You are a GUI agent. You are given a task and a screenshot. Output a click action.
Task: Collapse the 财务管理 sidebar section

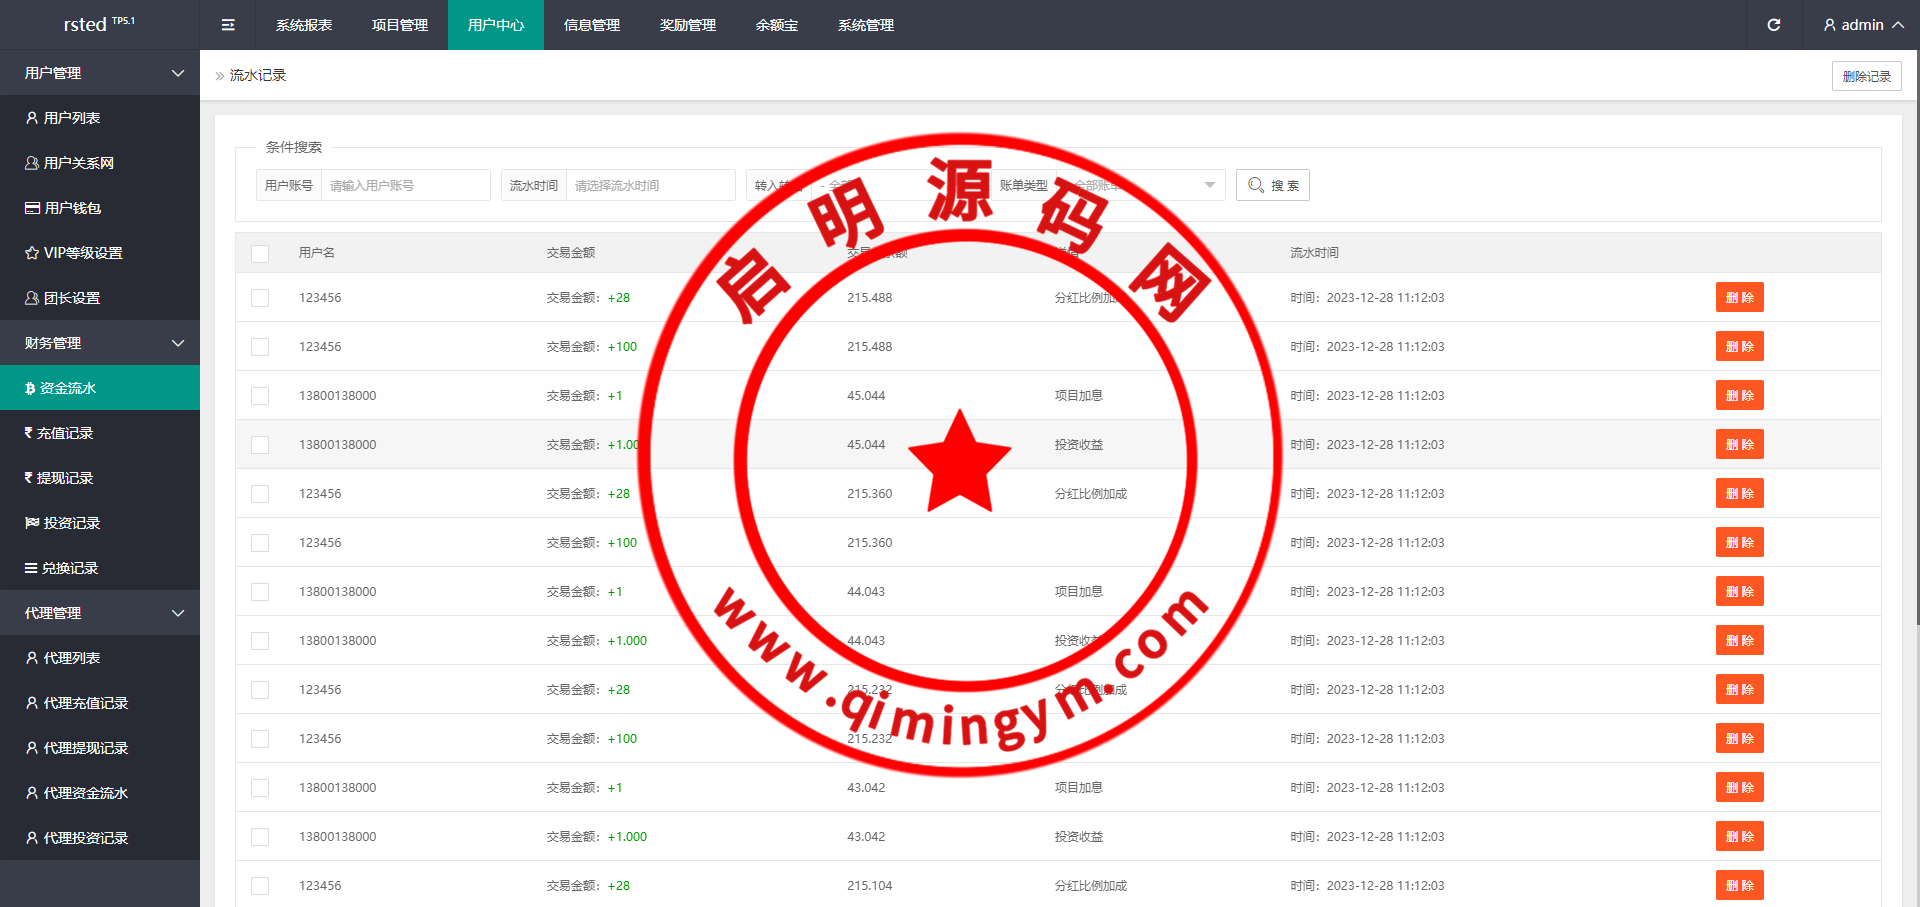coord(178,343)
